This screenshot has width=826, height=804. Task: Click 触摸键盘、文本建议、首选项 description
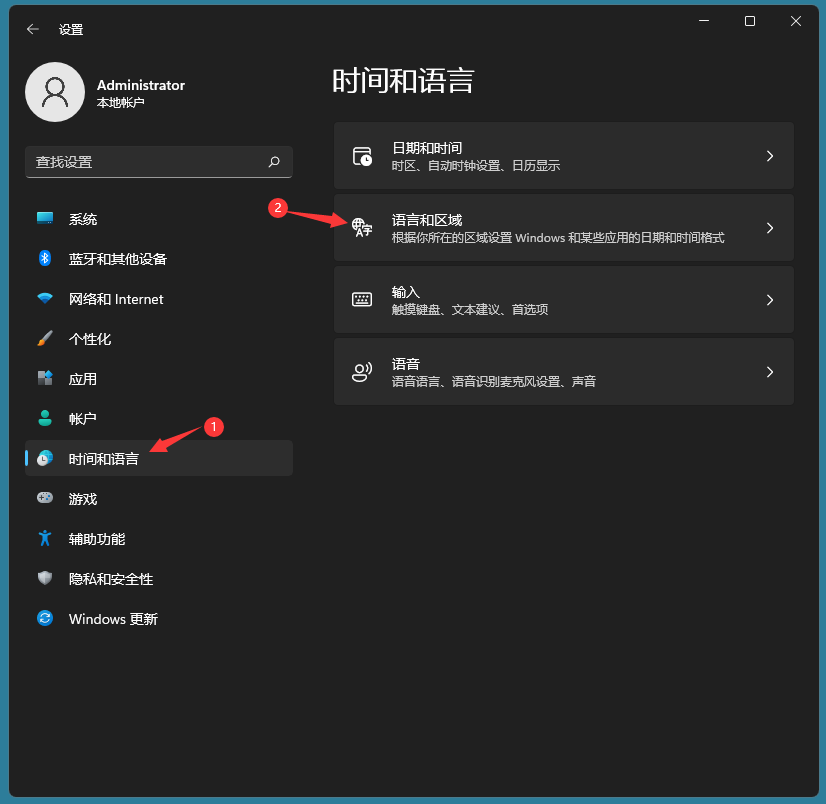469,309
